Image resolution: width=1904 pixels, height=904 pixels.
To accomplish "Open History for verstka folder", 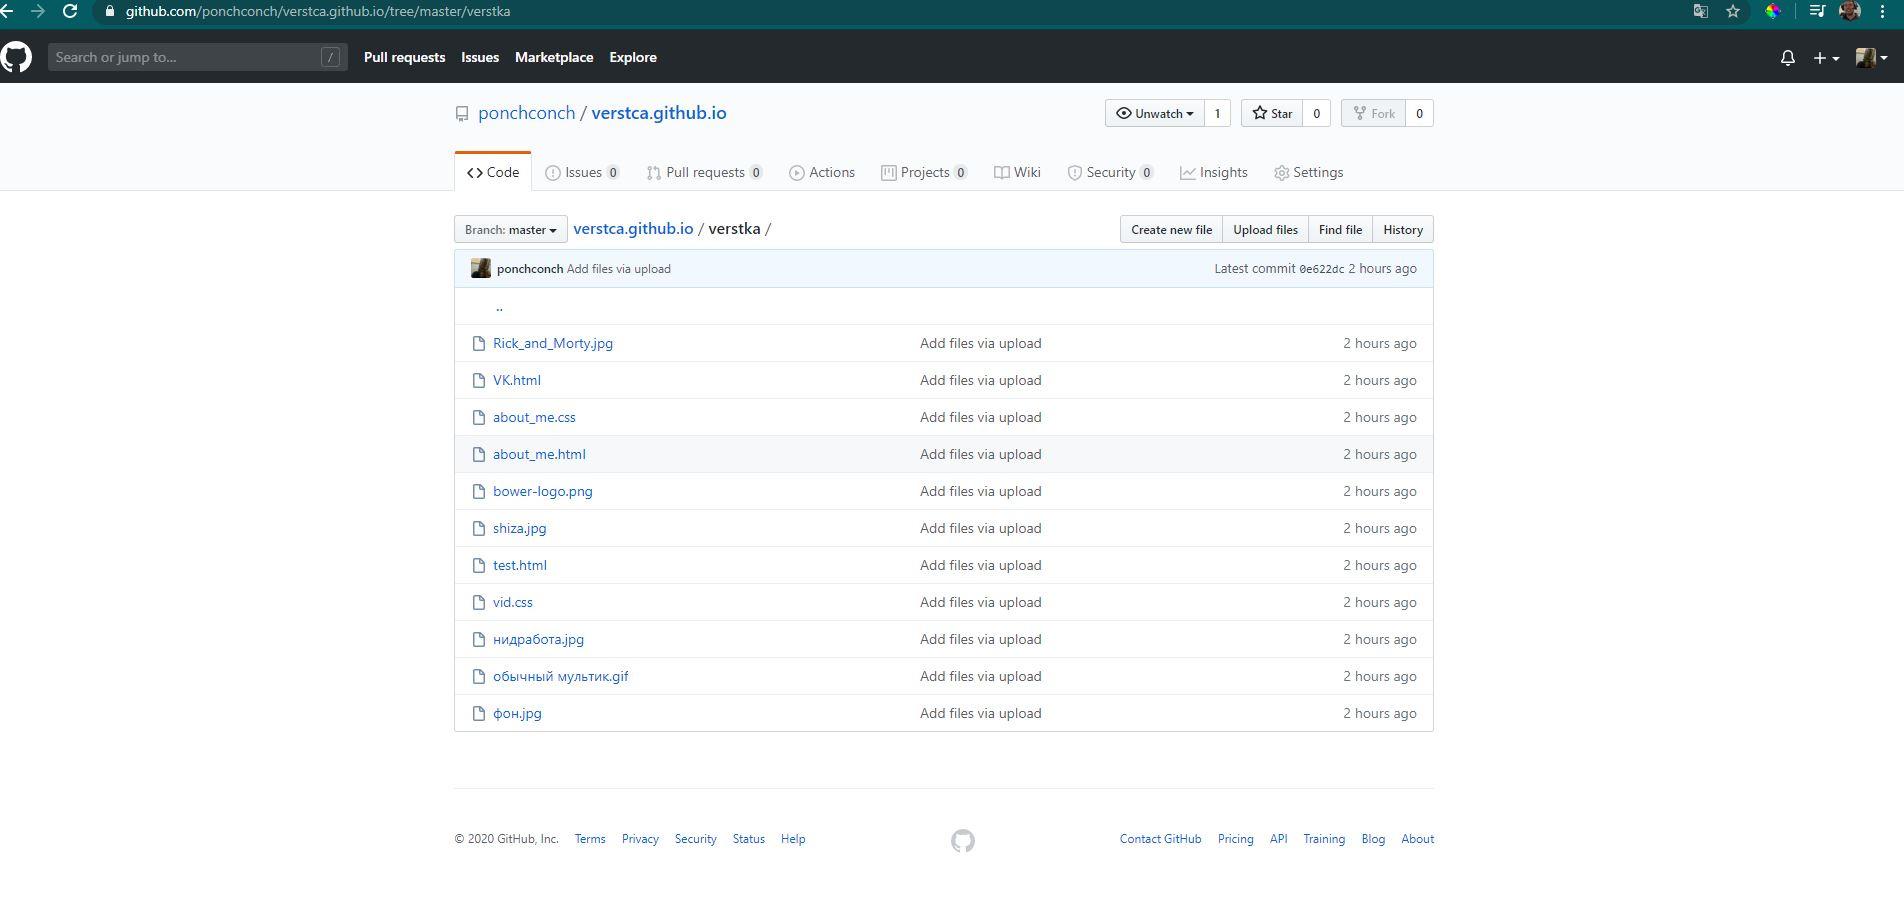I will (x=1403, y=229).
